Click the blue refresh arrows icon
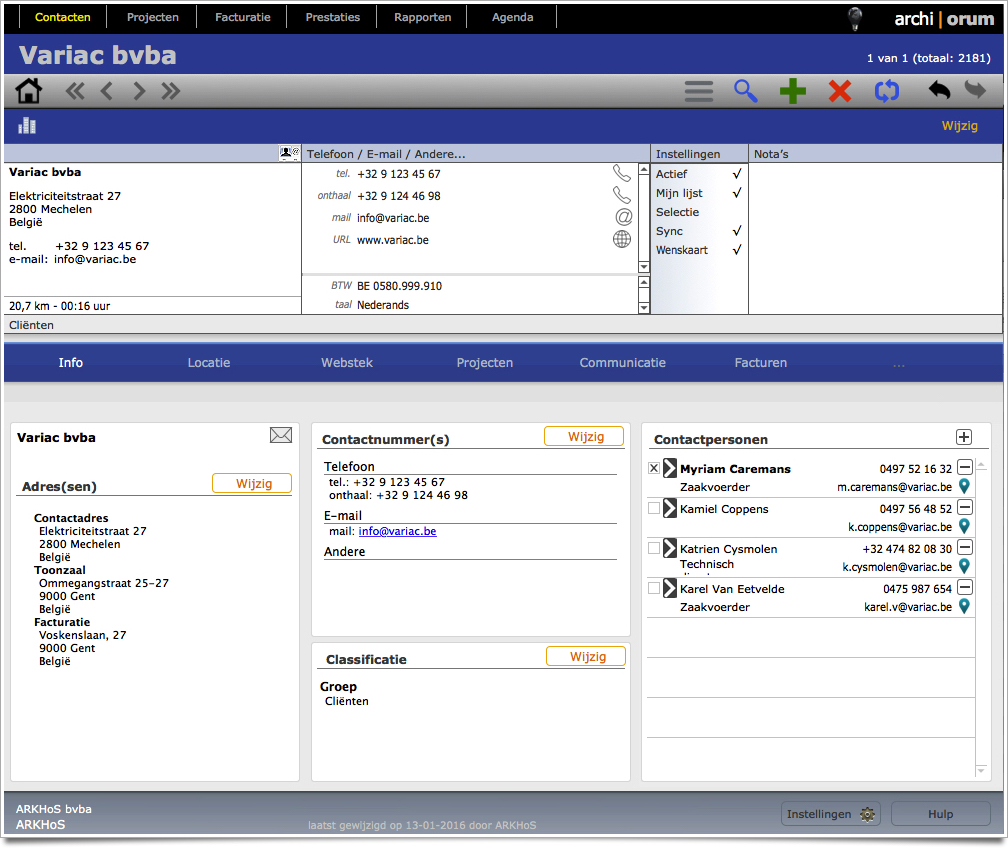The width and height of the screenshot is (1008, 848). point(887,91)
